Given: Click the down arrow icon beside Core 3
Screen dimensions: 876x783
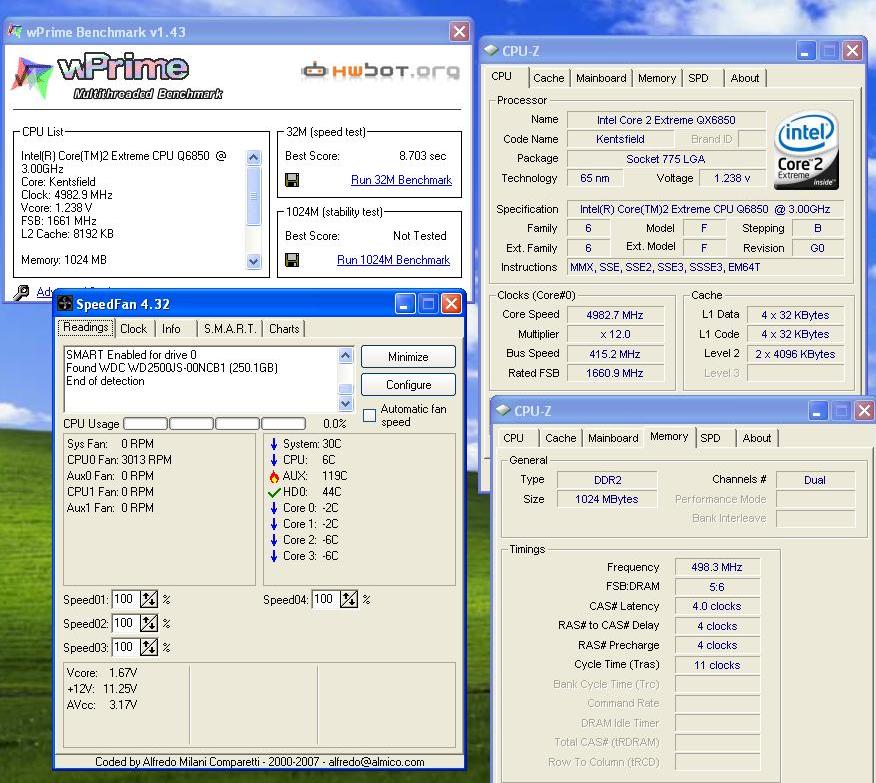Looking at the screenshot, I should click(274, 556).
